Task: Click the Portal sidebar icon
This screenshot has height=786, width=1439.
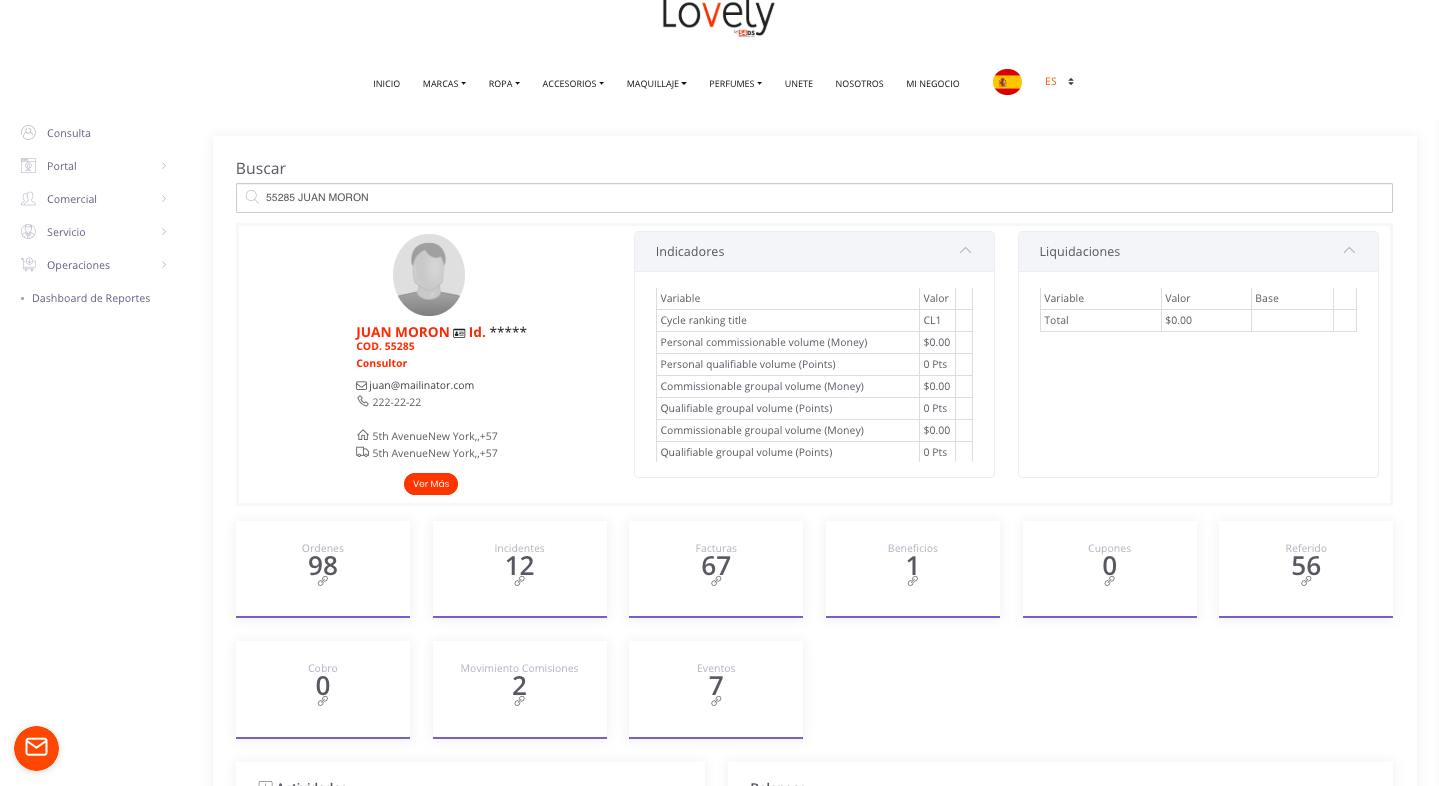Action: (28, 165)
